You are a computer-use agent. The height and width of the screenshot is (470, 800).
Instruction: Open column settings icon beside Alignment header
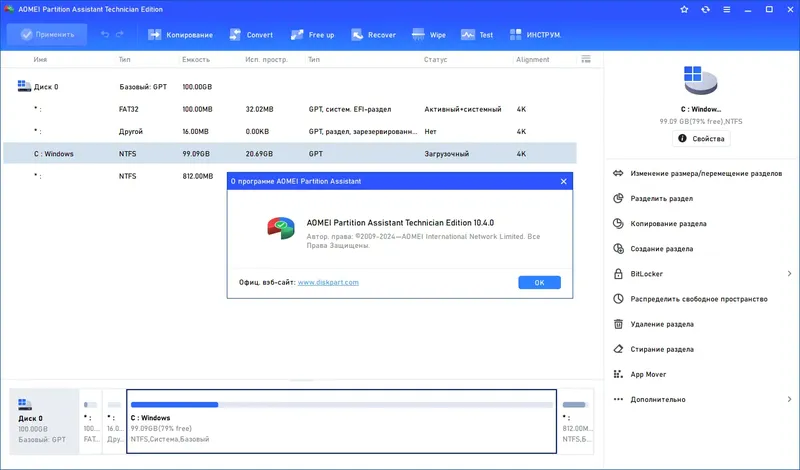(586, 59)
